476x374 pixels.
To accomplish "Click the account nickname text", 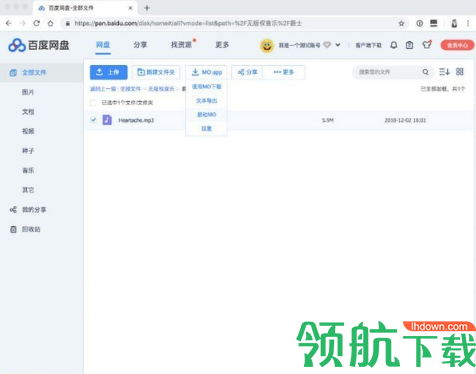I will (299, 45).
